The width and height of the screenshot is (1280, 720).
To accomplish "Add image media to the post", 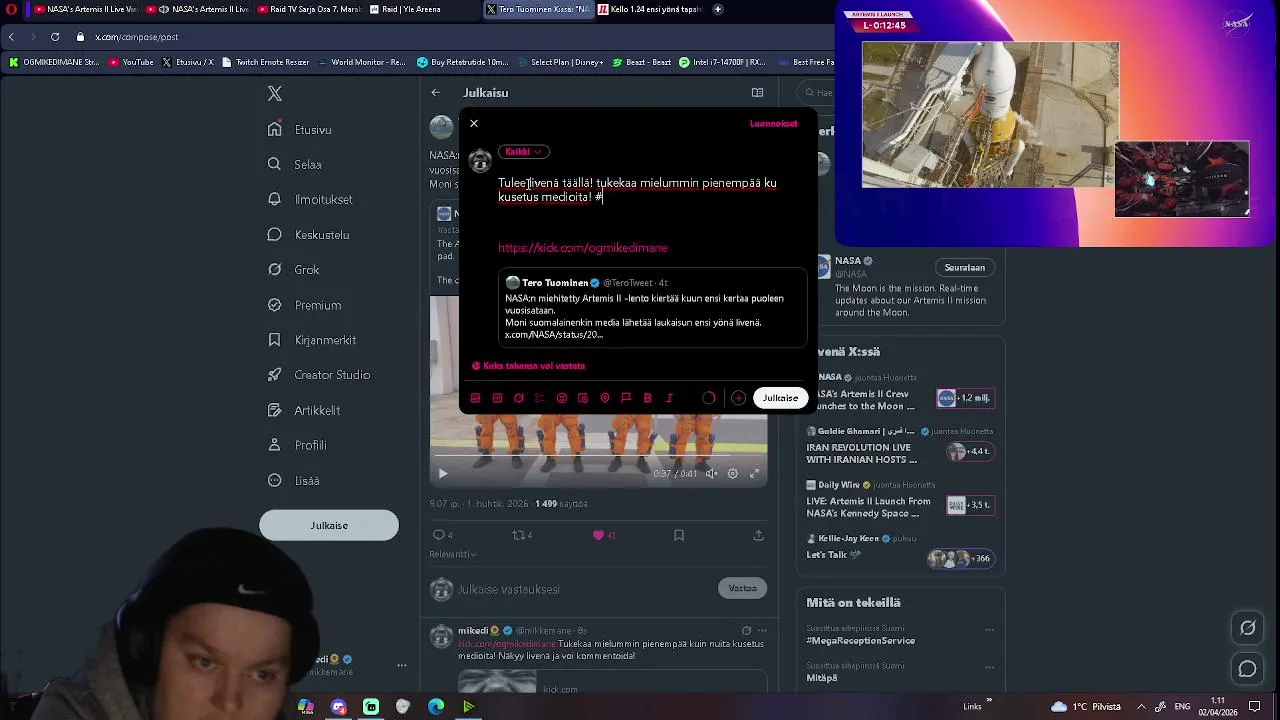I will pyautogui.click(x=476, y=398).
